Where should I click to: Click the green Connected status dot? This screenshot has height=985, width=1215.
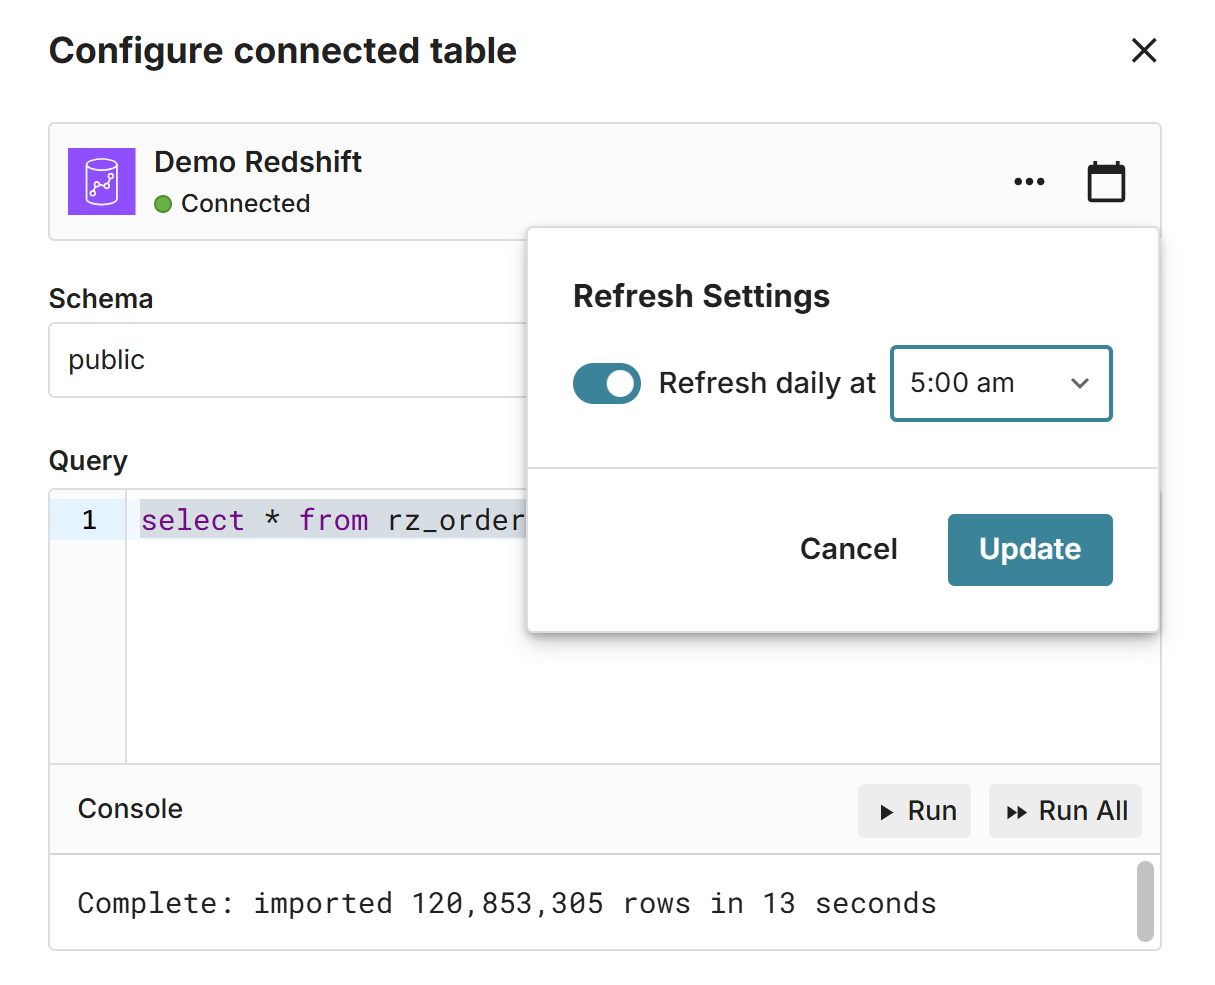[x=163, y=204]
